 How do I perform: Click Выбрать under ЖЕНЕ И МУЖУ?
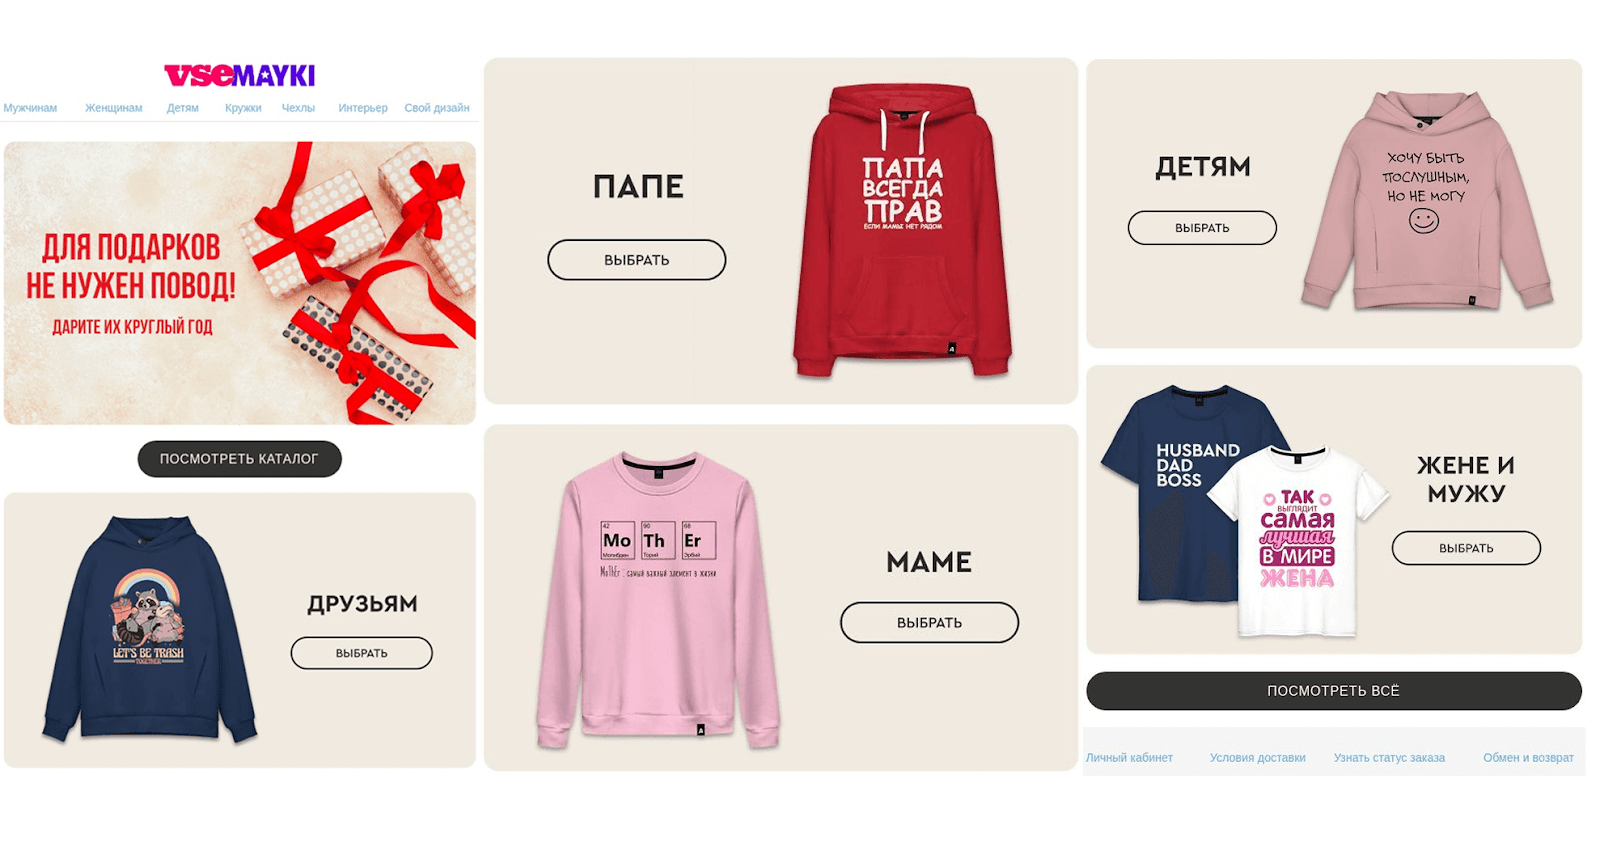tap(1466, 548)
